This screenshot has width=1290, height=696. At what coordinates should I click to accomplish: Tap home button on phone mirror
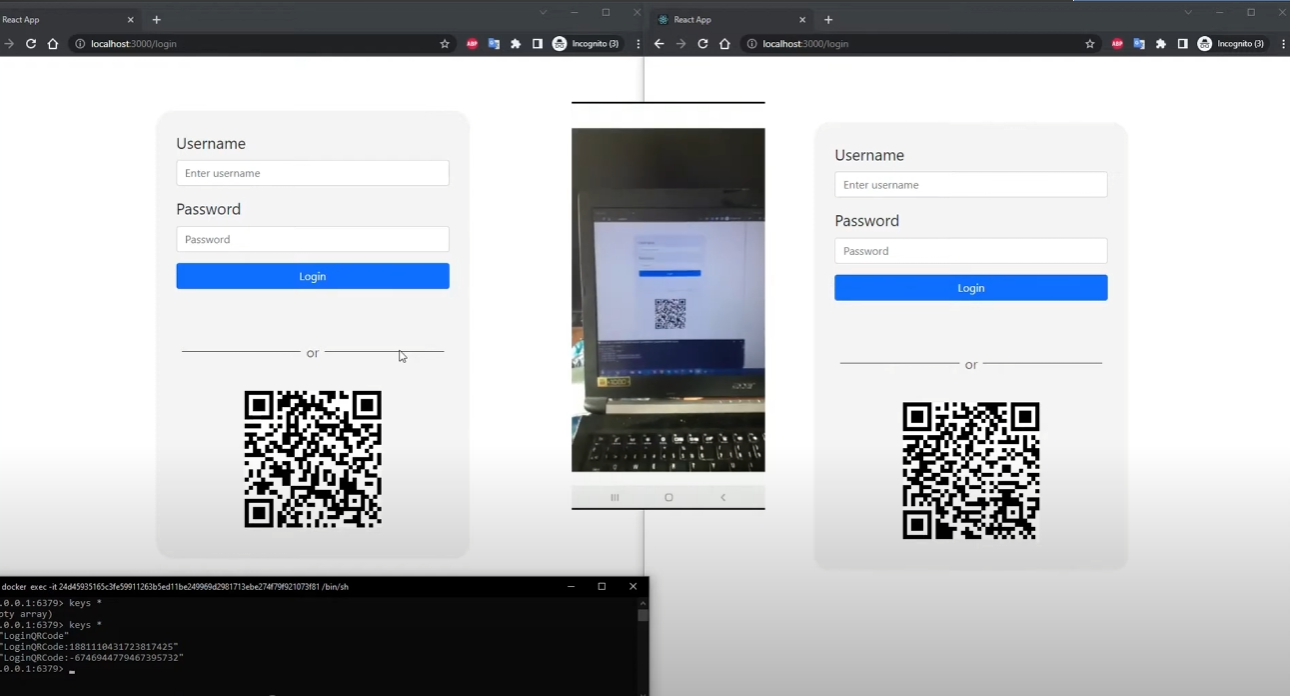click(x=669, y=497)
